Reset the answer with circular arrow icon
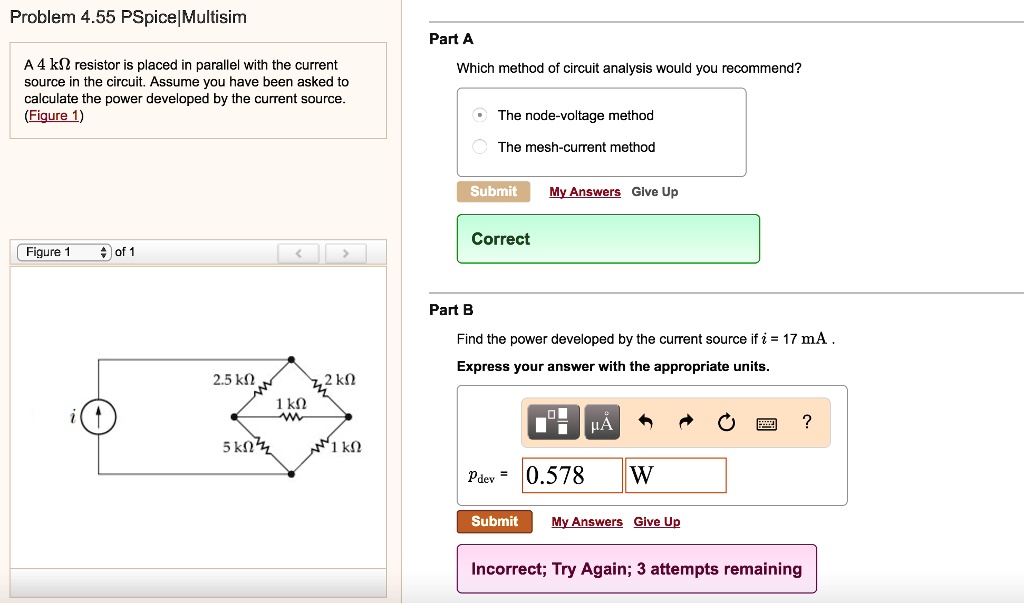The height and width of the screenshot is (603, 1024). coord(726,423)
